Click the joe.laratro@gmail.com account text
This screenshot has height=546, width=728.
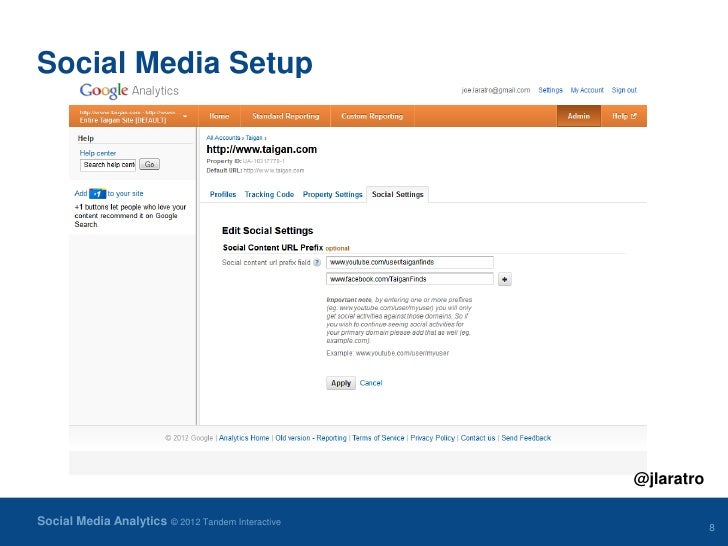[x=496, y=90]
